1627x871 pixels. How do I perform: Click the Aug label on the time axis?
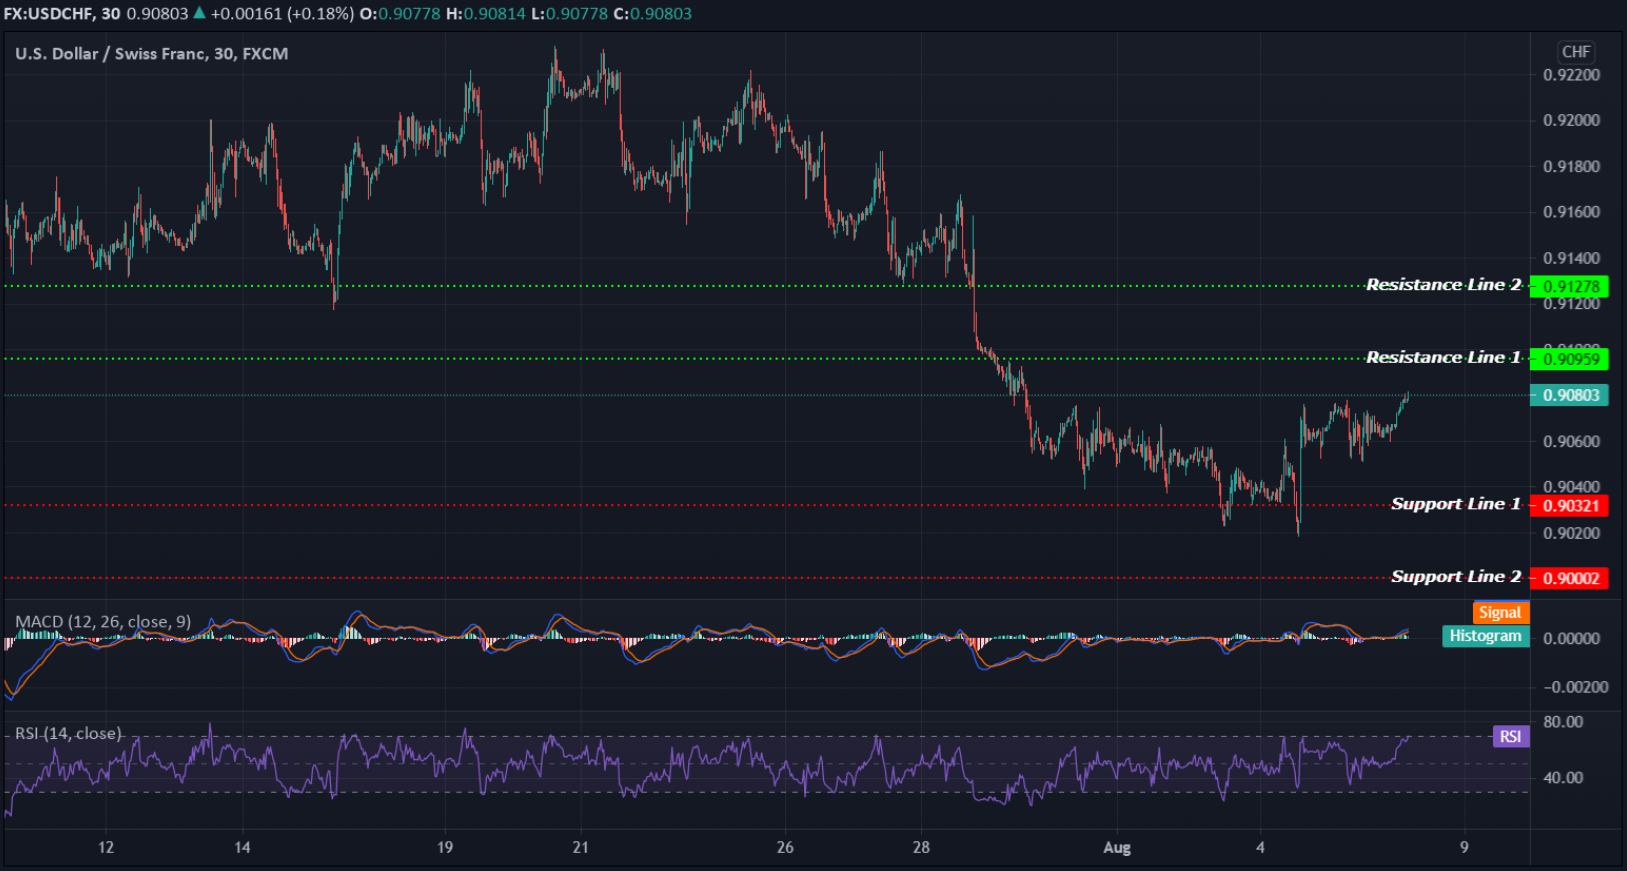coord(1117,848)
